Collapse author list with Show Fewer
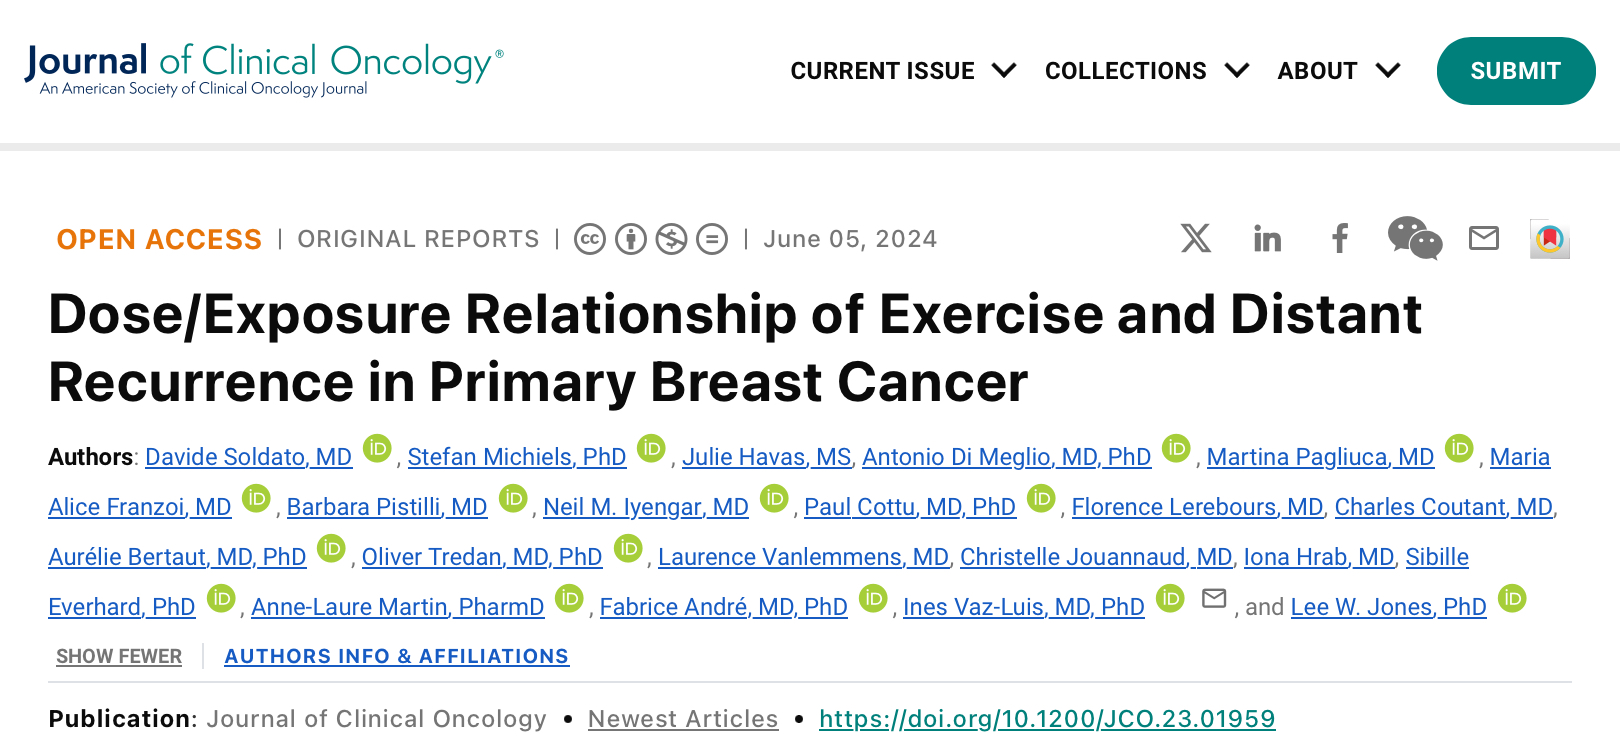1620x751 pixels. click(119, 656)
